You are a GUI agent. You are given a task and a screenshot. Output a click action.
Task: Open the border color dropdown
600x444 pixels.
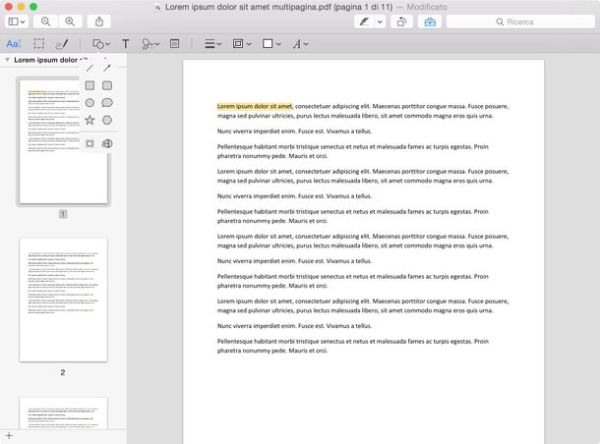coord(242,44)
